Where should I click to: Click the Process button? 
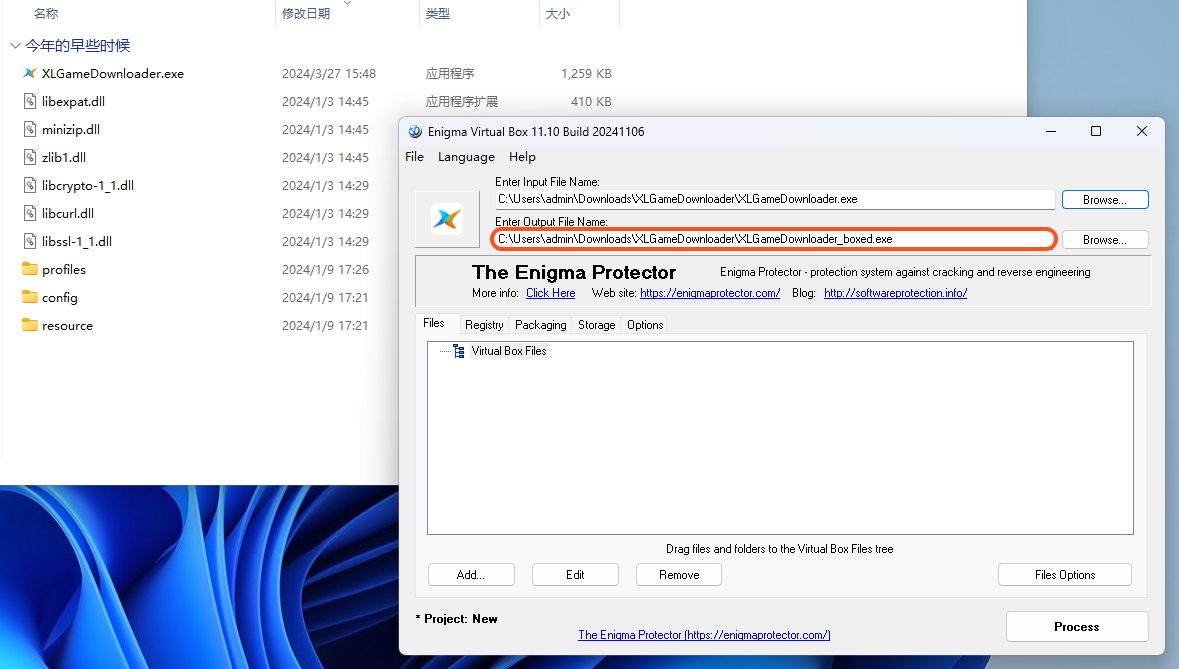tap(1077, 627)
